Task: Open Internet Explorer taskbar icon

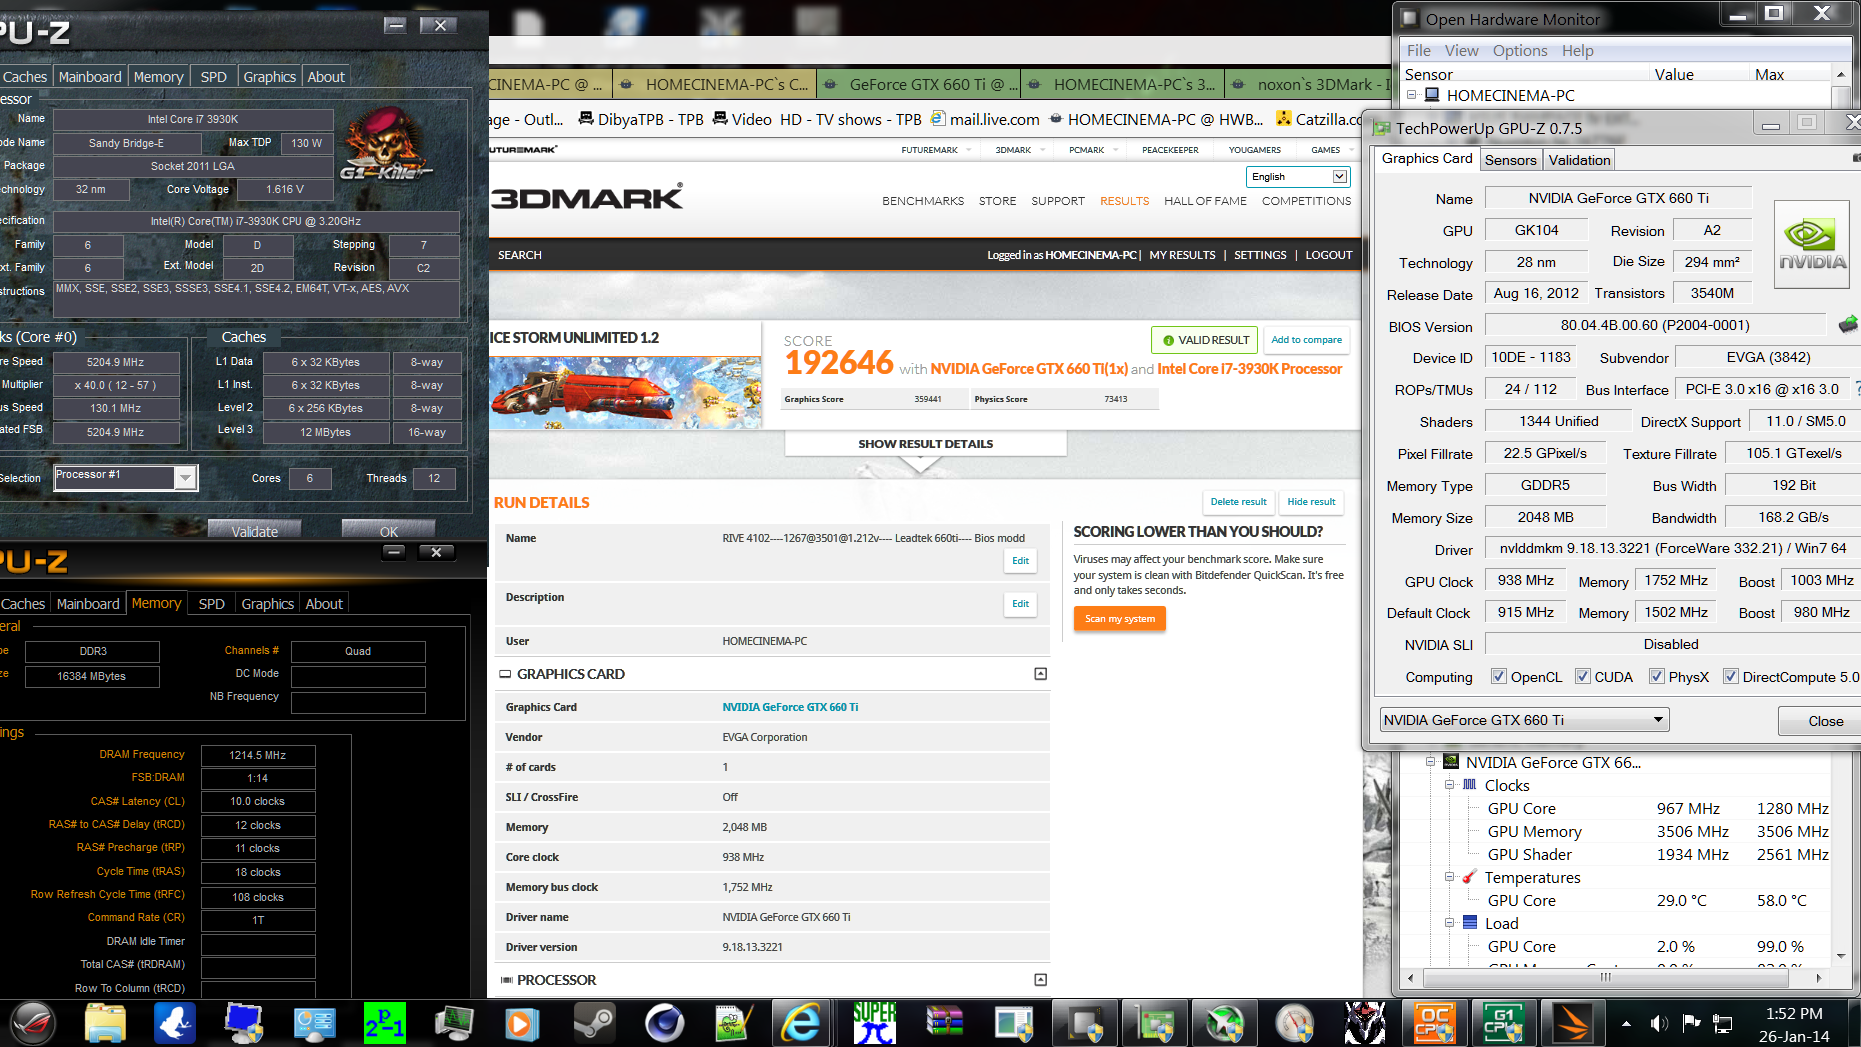Action: click(x=801, y=1023)
